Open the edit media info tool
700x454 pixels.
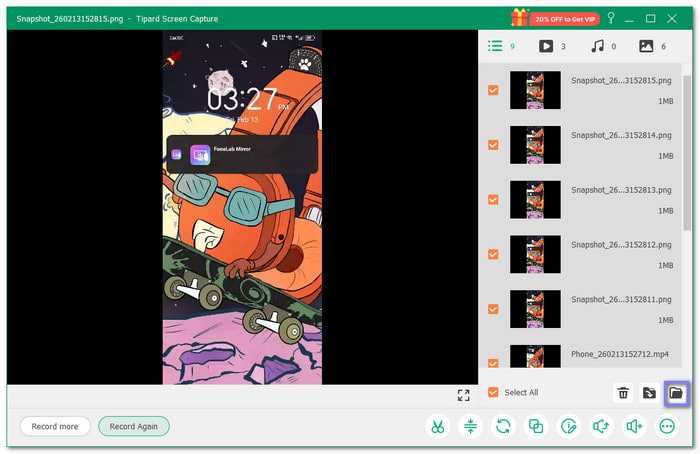(x=568, y=426)
